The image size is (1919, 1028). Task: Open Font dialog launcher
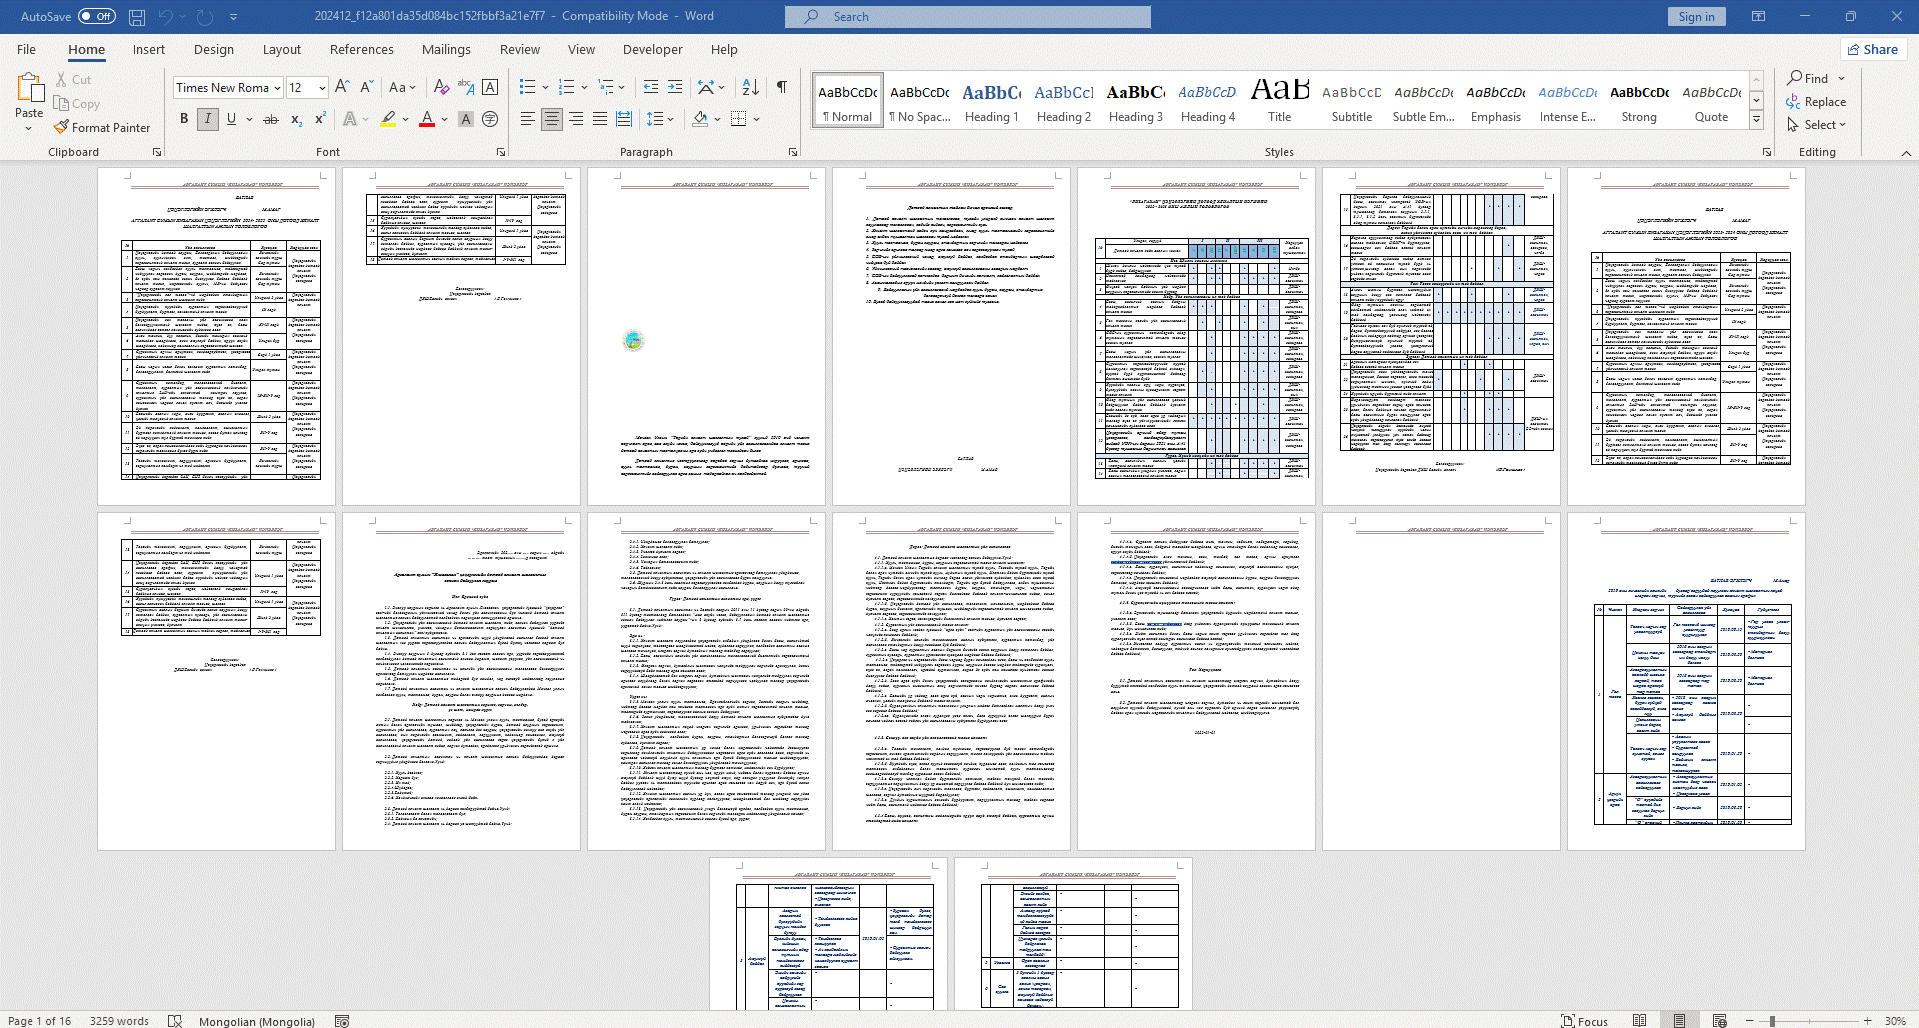click(500, 152)
